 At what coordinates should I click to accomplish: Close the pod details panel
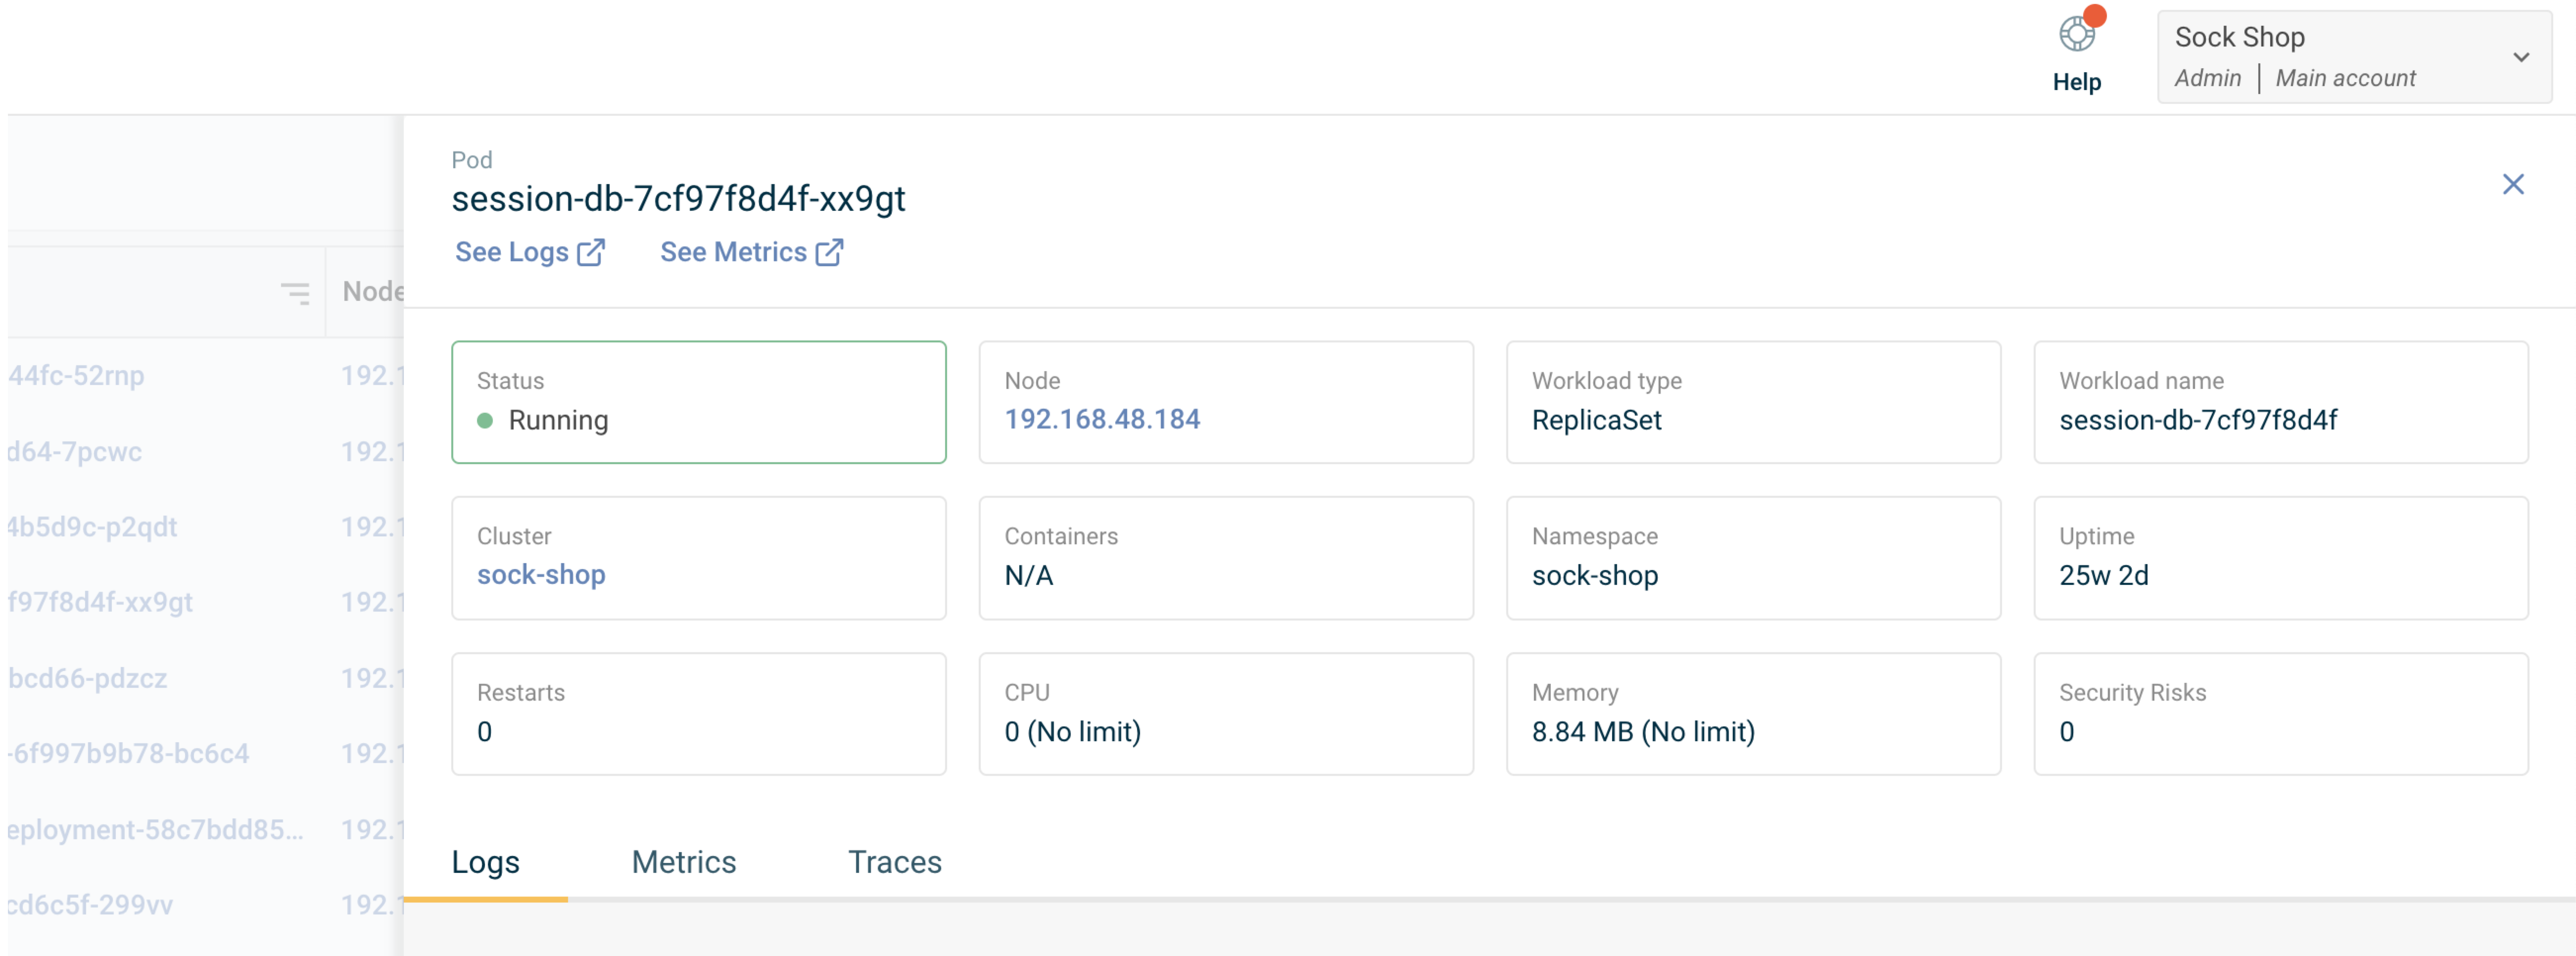(x=2512, y=184)
